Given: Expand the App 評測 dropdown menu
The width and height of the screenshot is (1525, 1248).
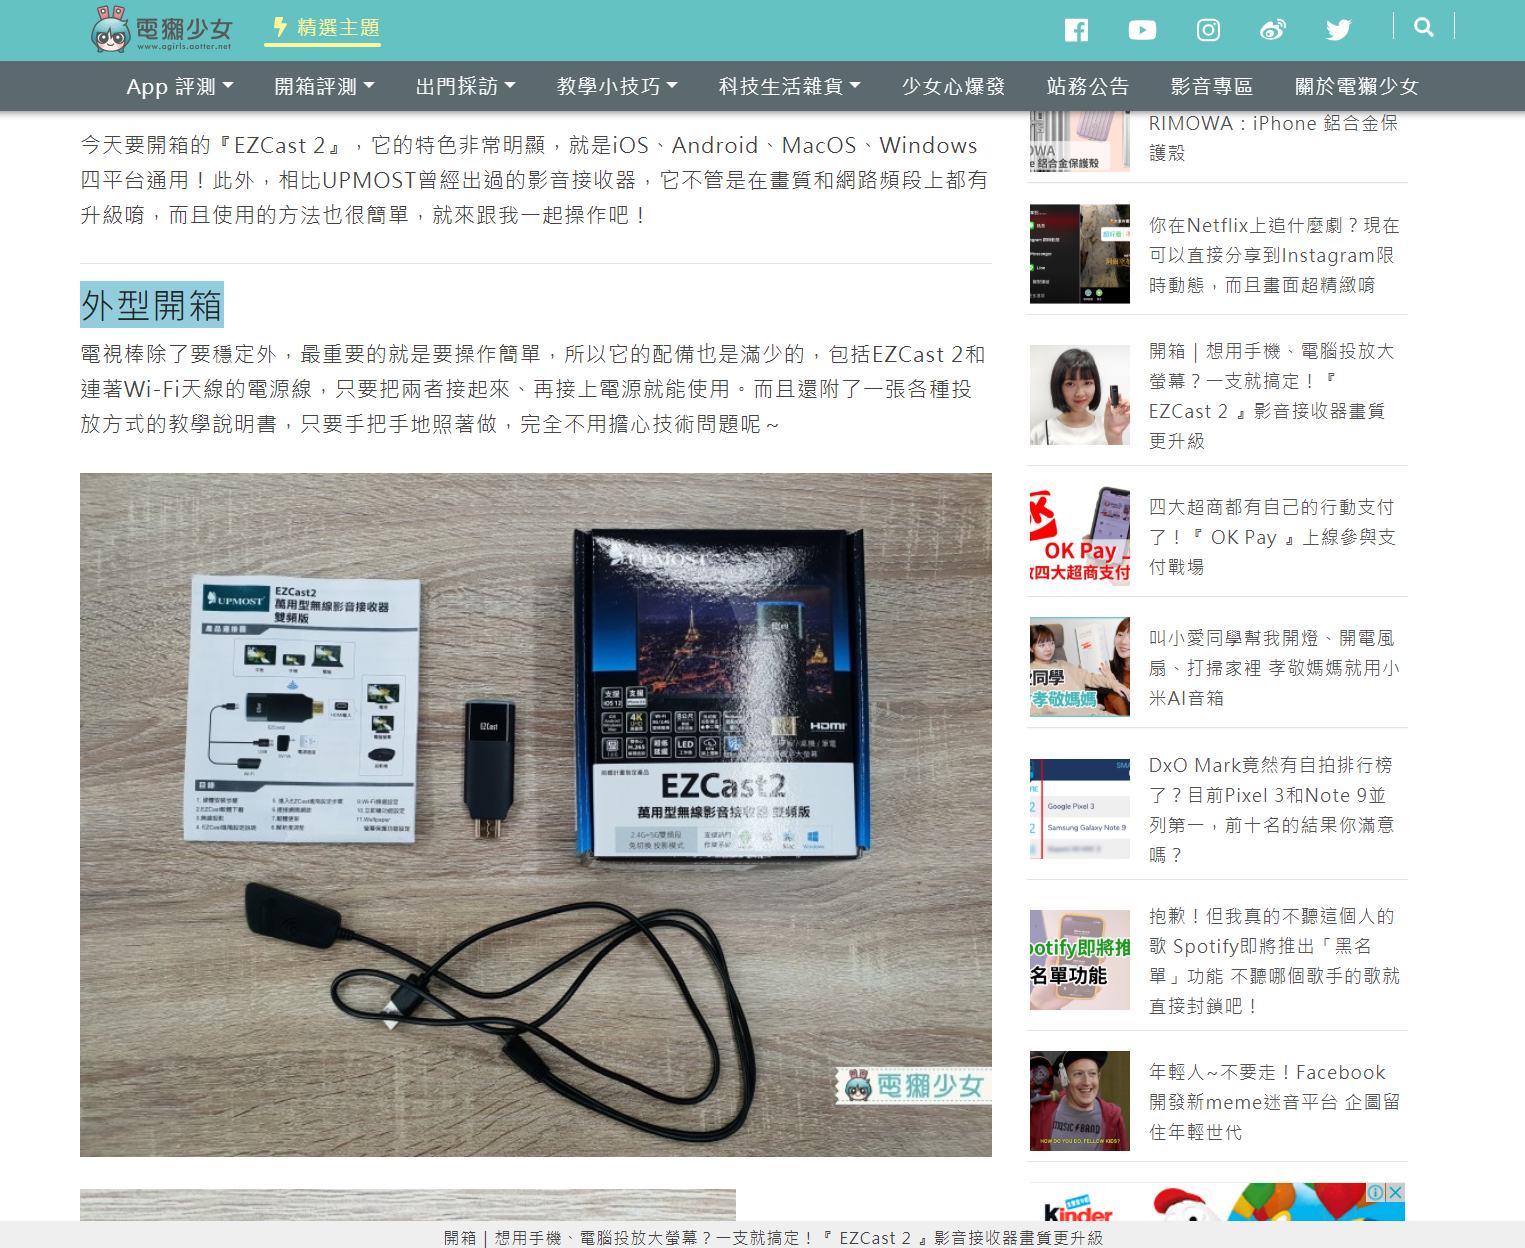Looking at the screenshot, I should (180, 87).
